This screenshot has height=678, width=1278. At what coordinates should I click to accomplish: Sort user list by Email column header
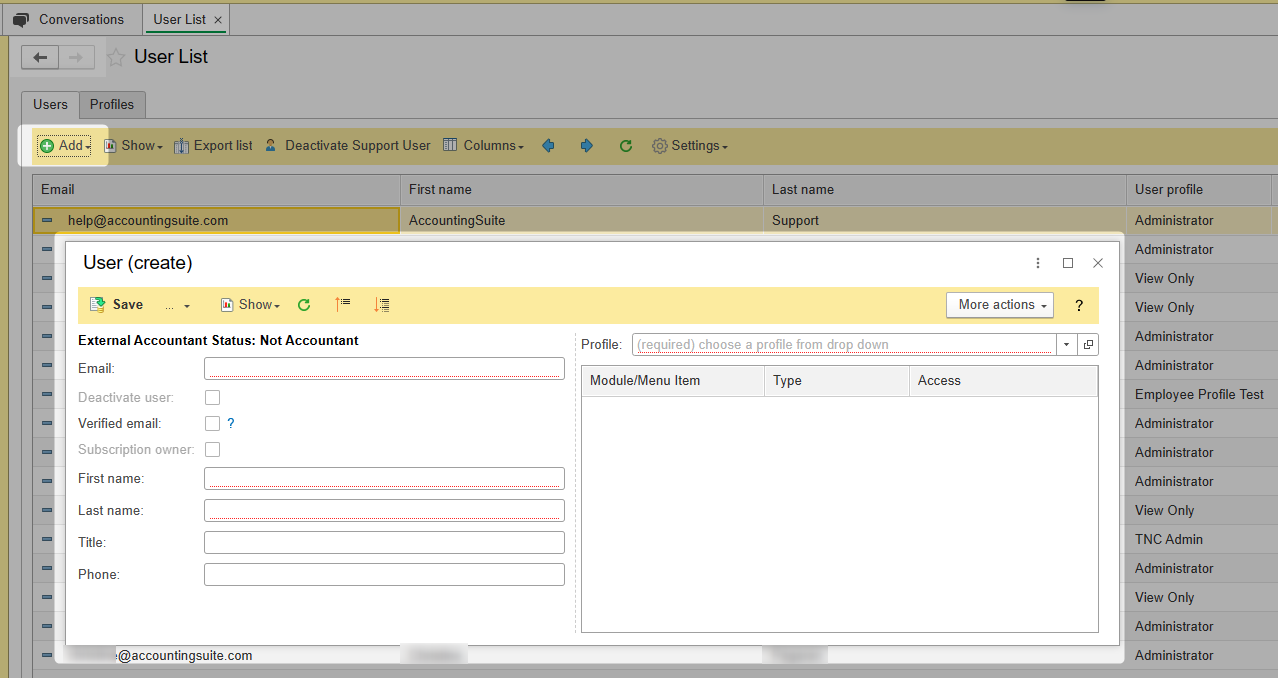point(216,190)
